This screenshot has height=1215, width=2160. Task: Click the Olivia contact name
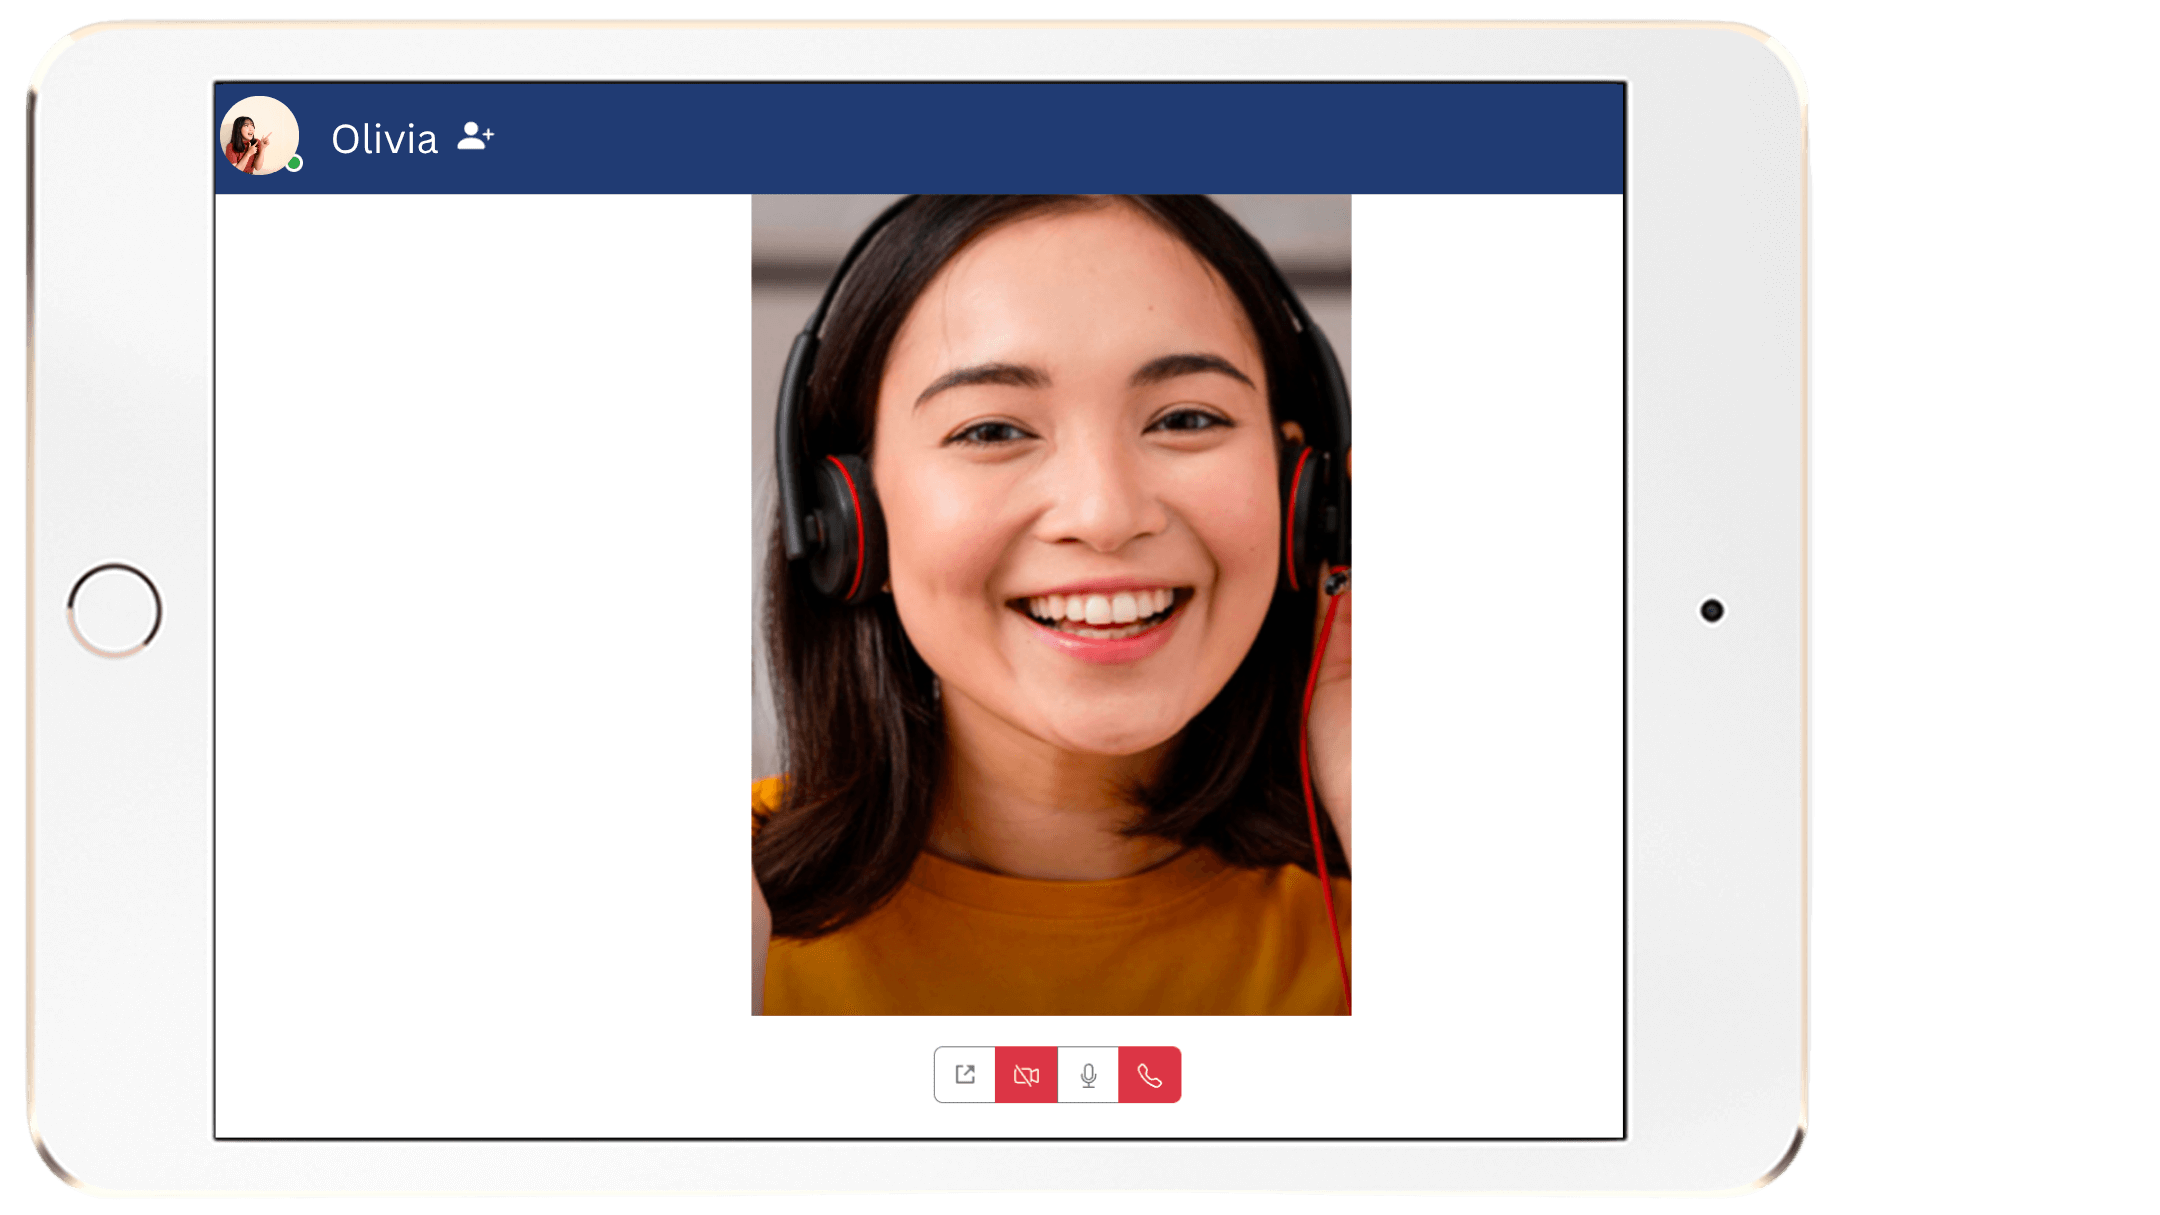coord(384,139)
